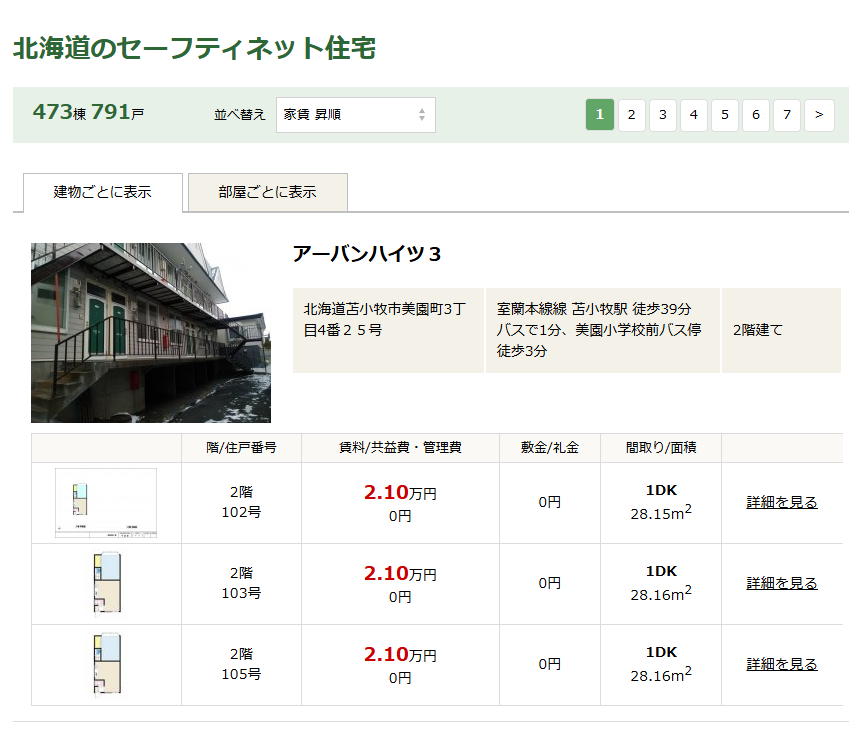This screenshot has width=849, height=730.
Task: Open the floor plan image for 103号
Action: [105, 583]
